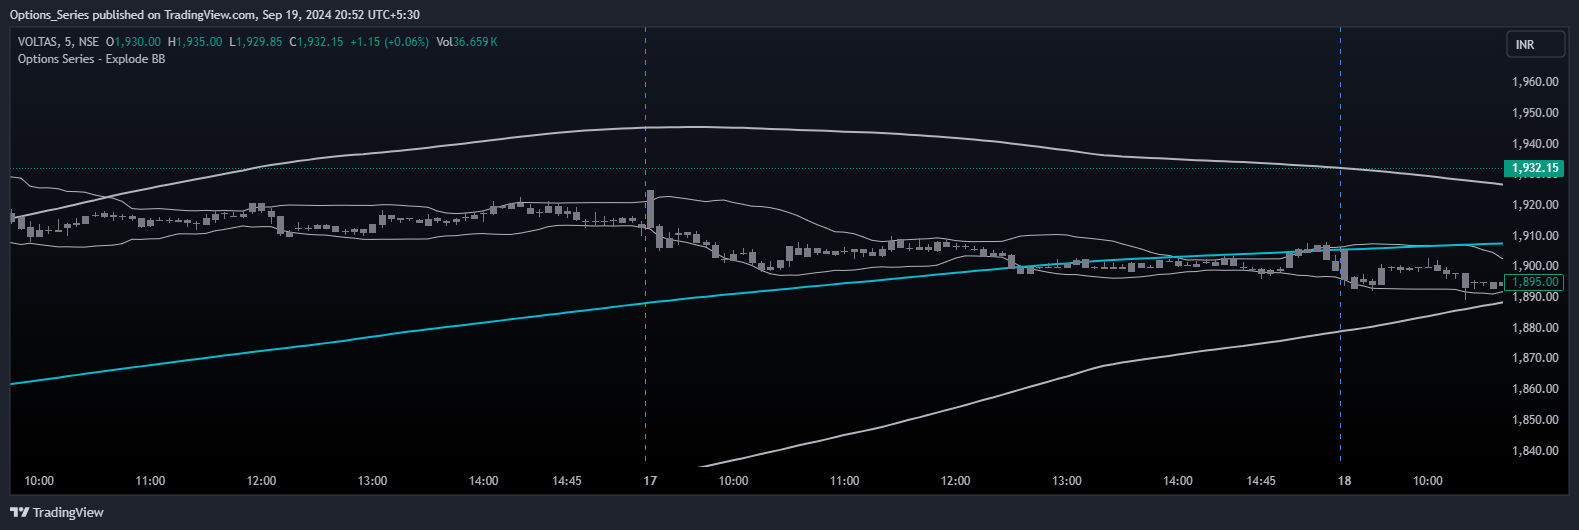Click the 1,960.00 price axis label

(1536, 82)
